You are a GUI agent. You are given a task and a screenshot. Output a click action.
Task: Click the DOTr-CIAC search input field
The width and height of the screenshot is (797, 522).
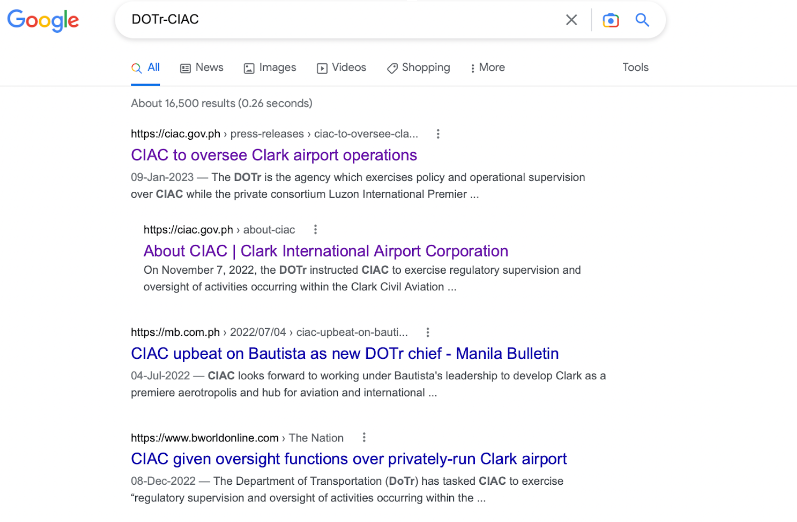(x=340, y=20)
